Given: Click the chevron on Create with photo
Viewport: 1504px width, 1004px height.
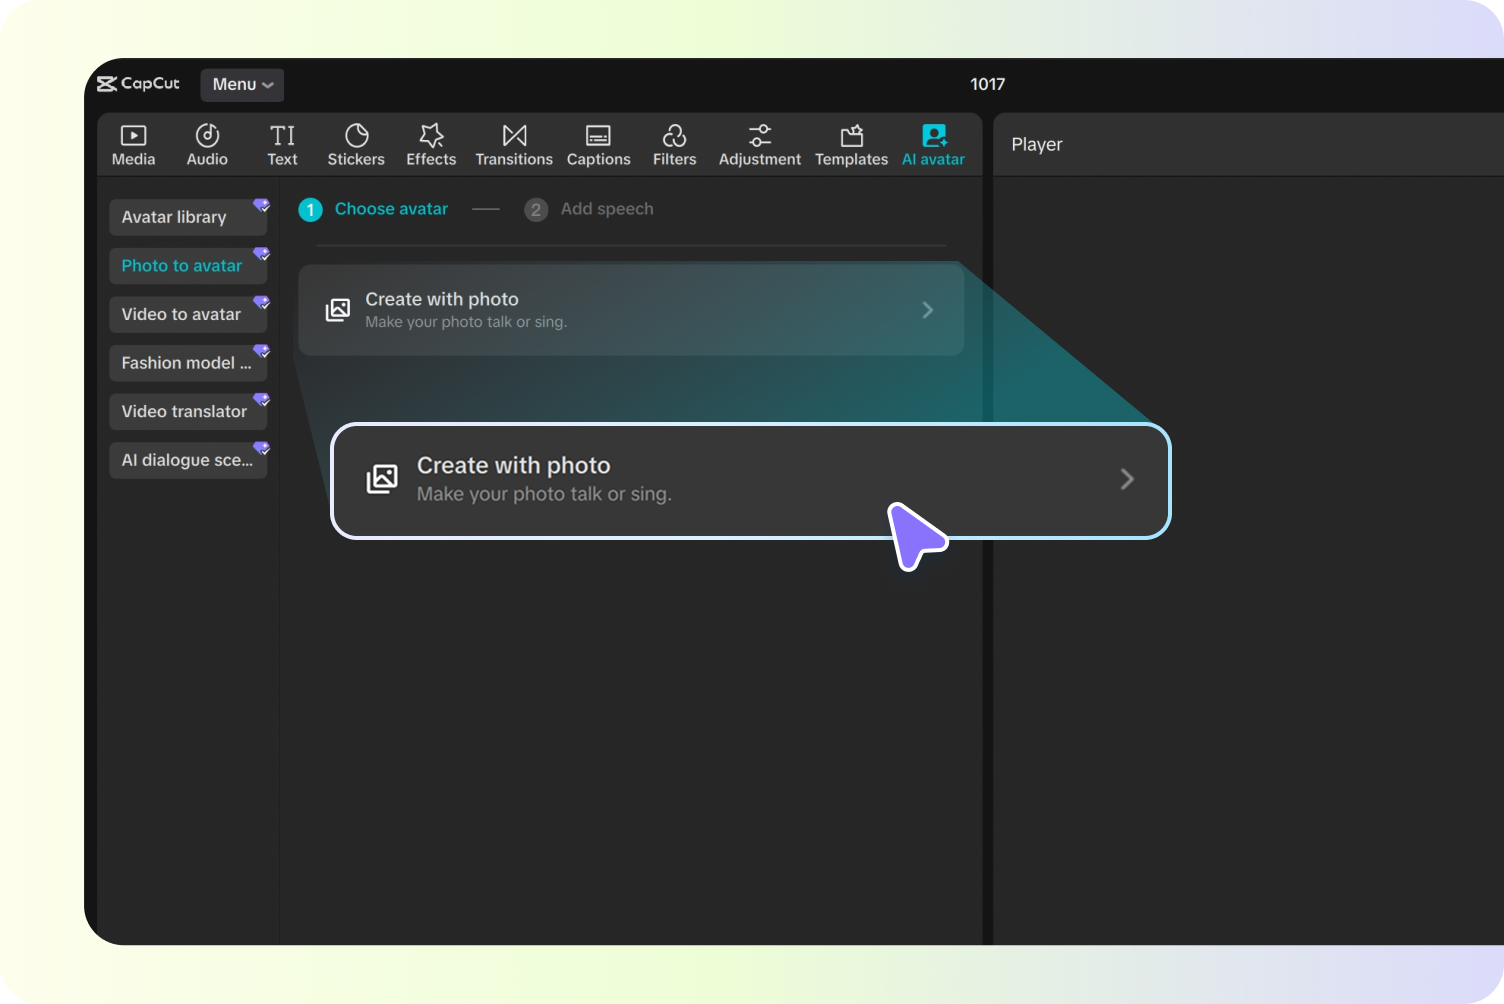Looking at the screenshot, I should click(928, 310).
